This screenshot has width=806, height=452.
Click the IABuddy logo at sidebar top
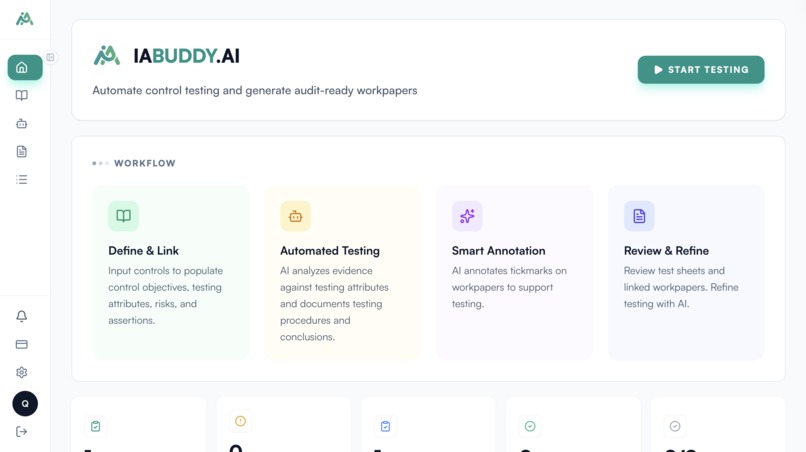pos(24,19)
